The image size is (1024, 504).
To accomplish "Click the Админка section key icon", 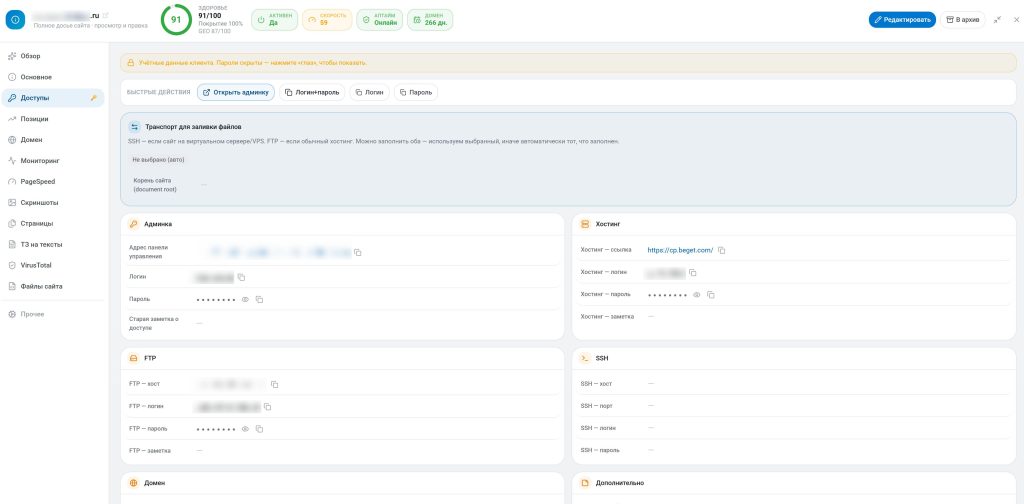I will point(133,224).
